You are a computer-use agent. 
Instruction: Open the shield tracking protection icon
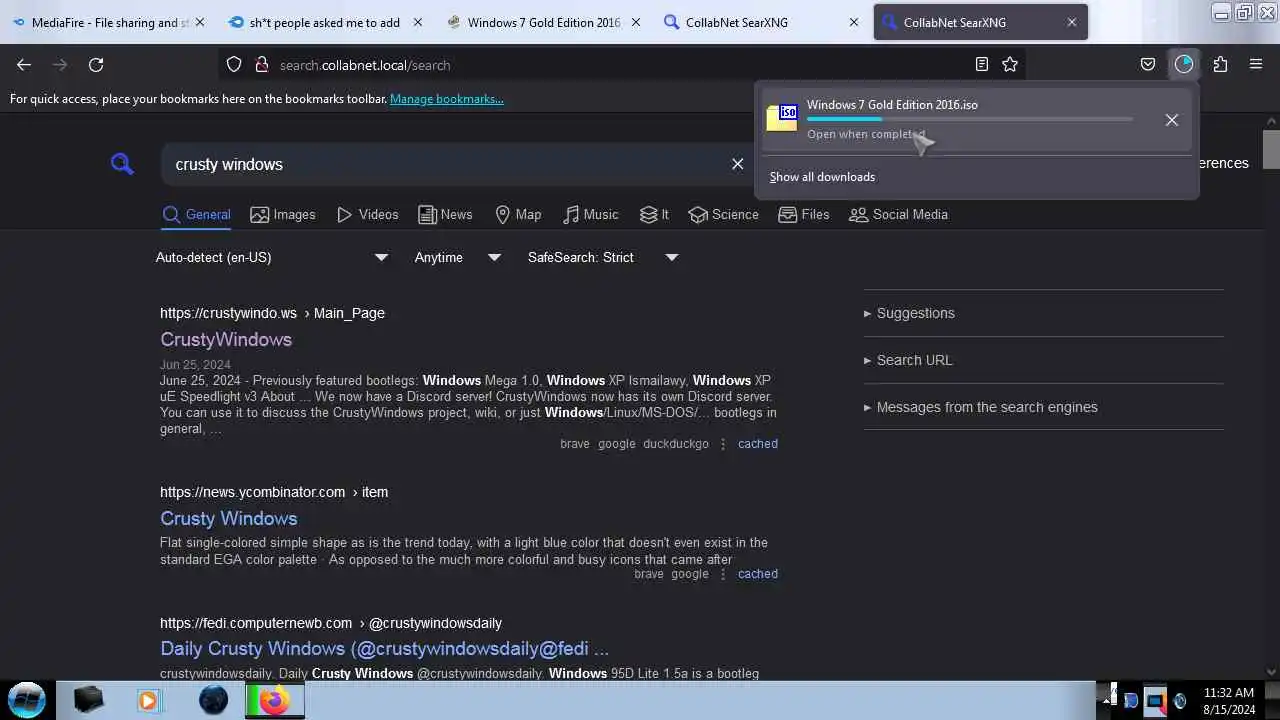click(x=234, y=65)
